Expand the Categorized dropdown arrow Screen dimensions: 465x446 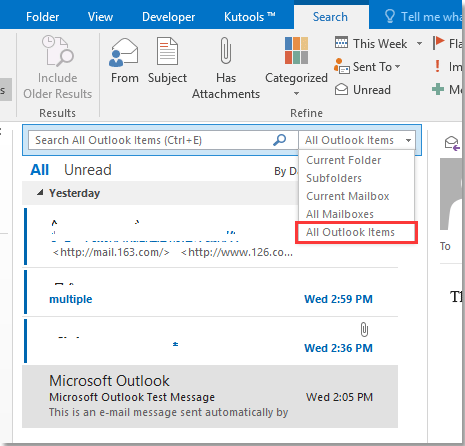[296, 94]
